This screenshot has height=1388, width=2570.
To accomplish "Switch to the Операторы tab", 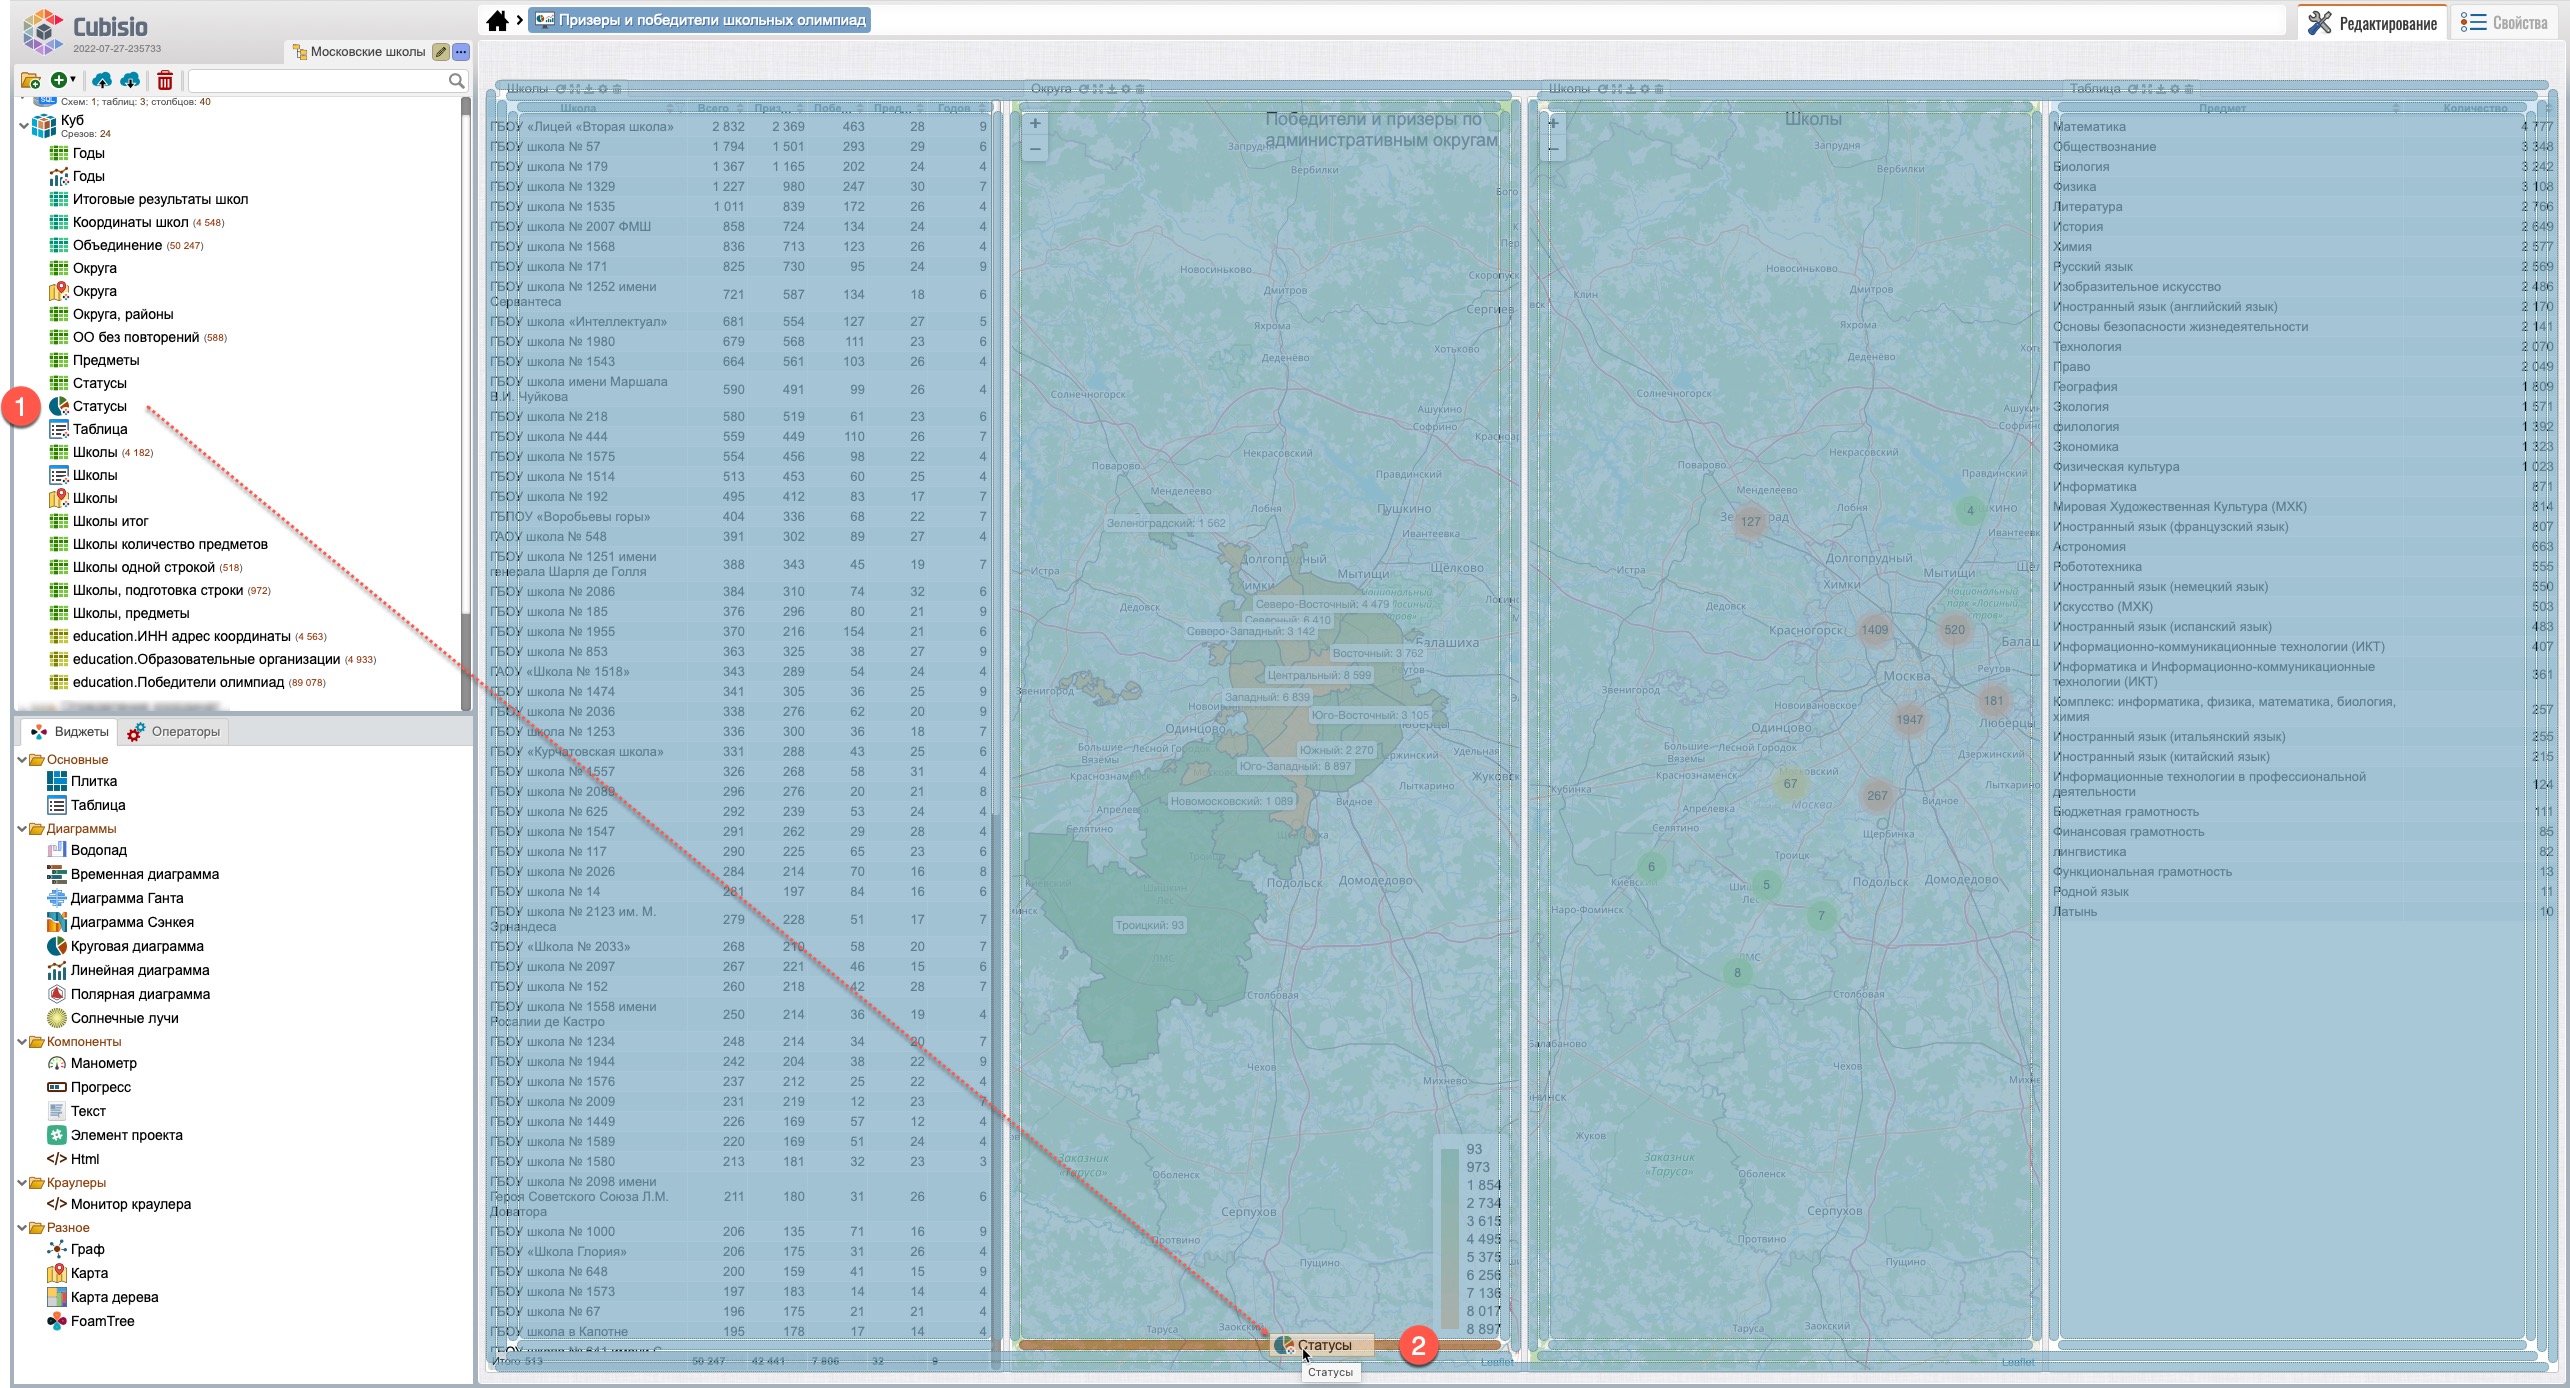I will tap(174, 732).
